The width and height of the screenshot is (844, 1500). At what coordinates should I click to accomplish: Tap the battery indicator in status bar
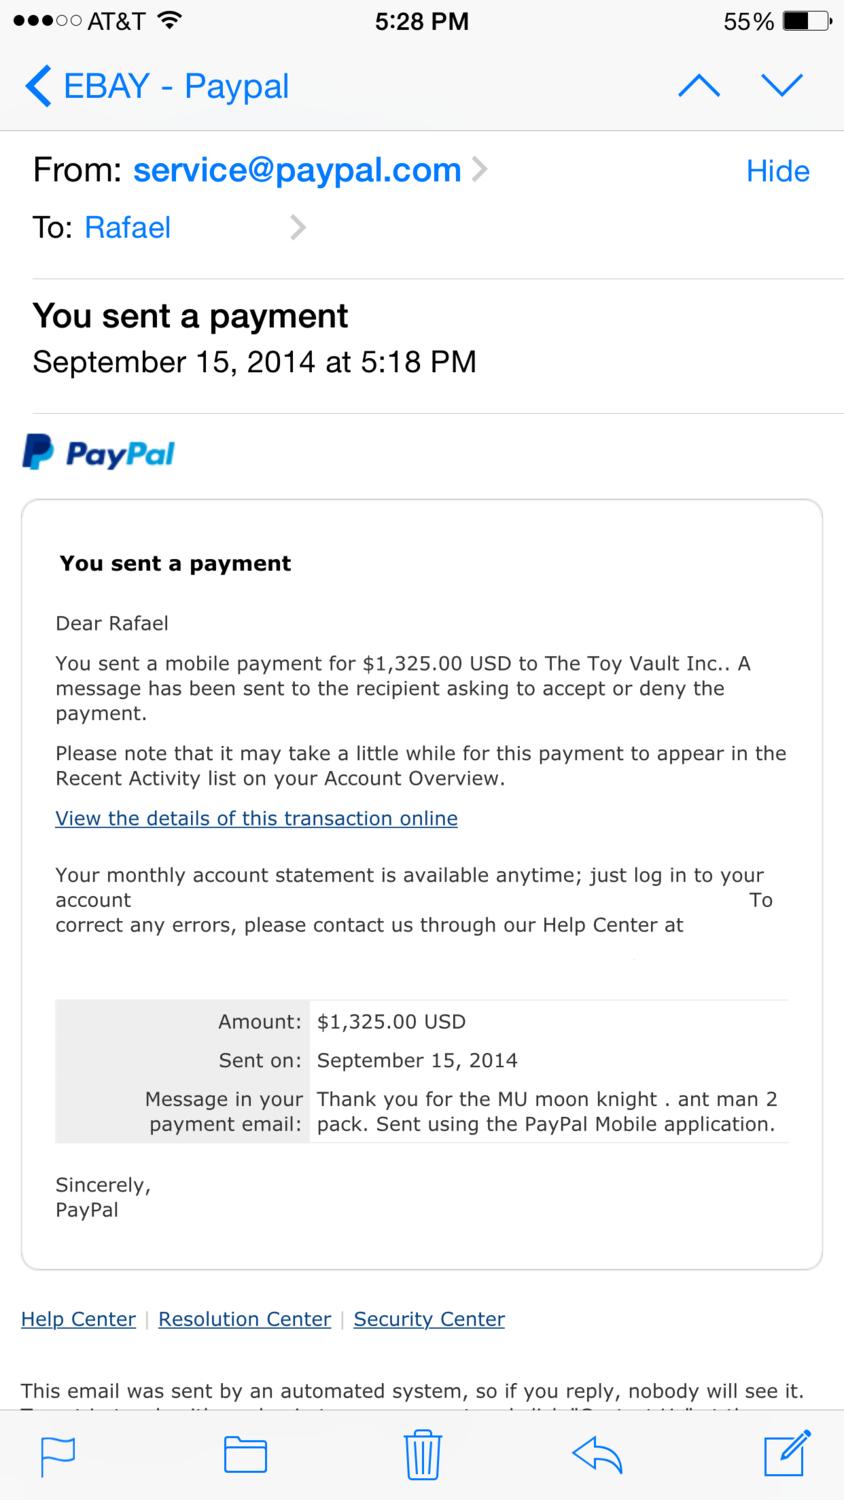[x=806, y=21]
